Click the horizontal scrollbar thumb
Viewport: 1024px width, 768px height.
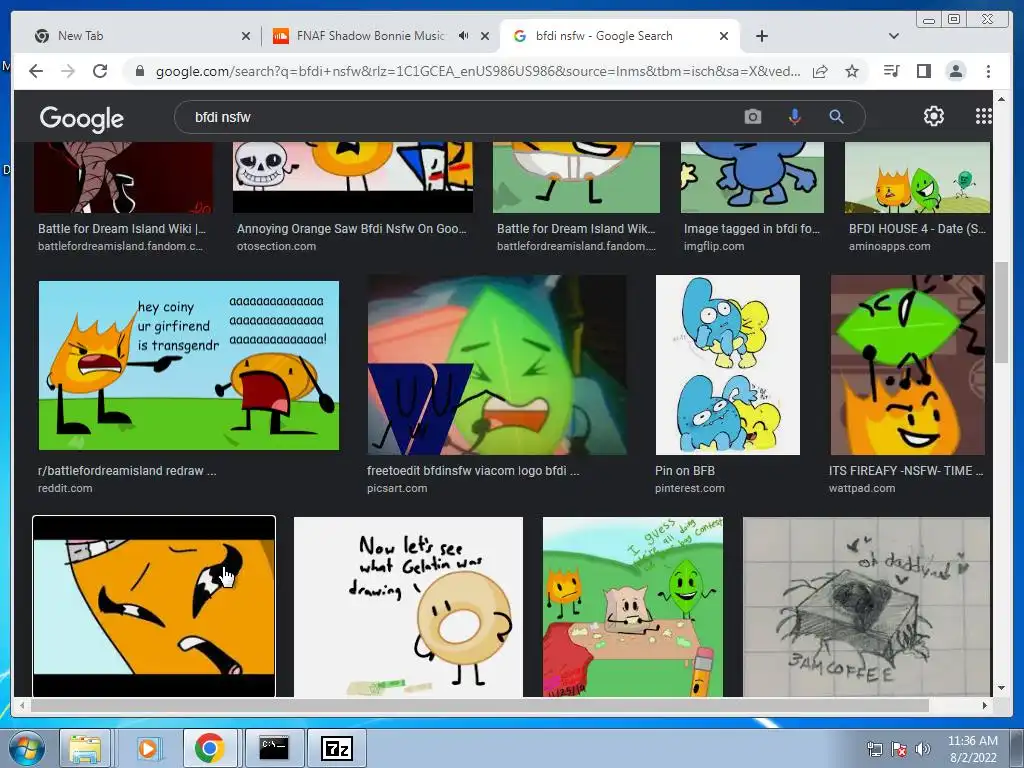click(x=480, y=705)
